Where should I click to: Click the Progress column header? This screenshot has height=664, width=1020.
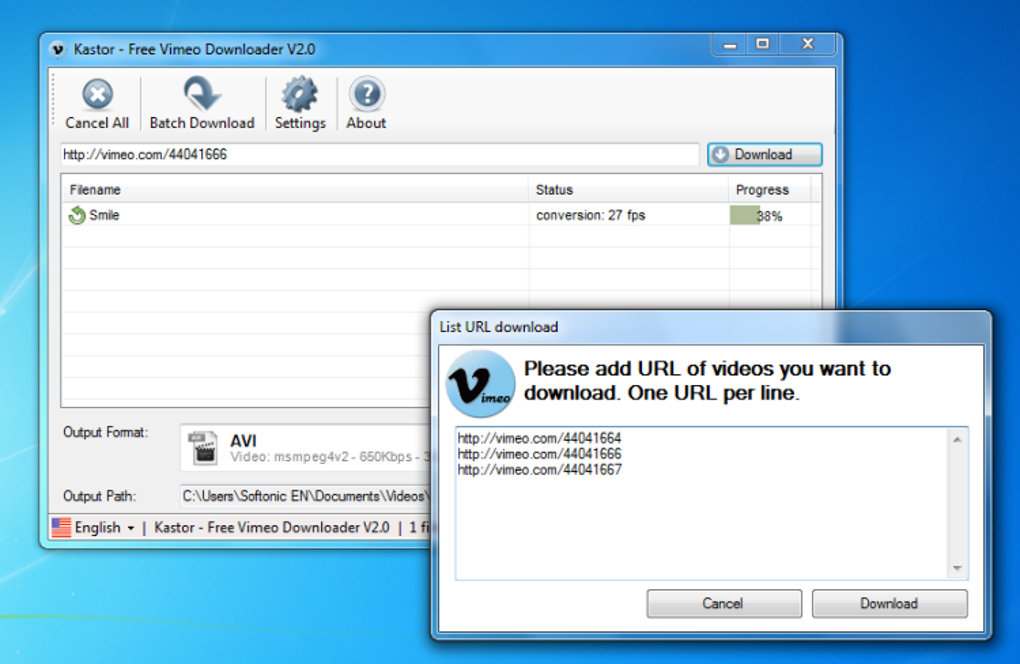tap(770, 190)
